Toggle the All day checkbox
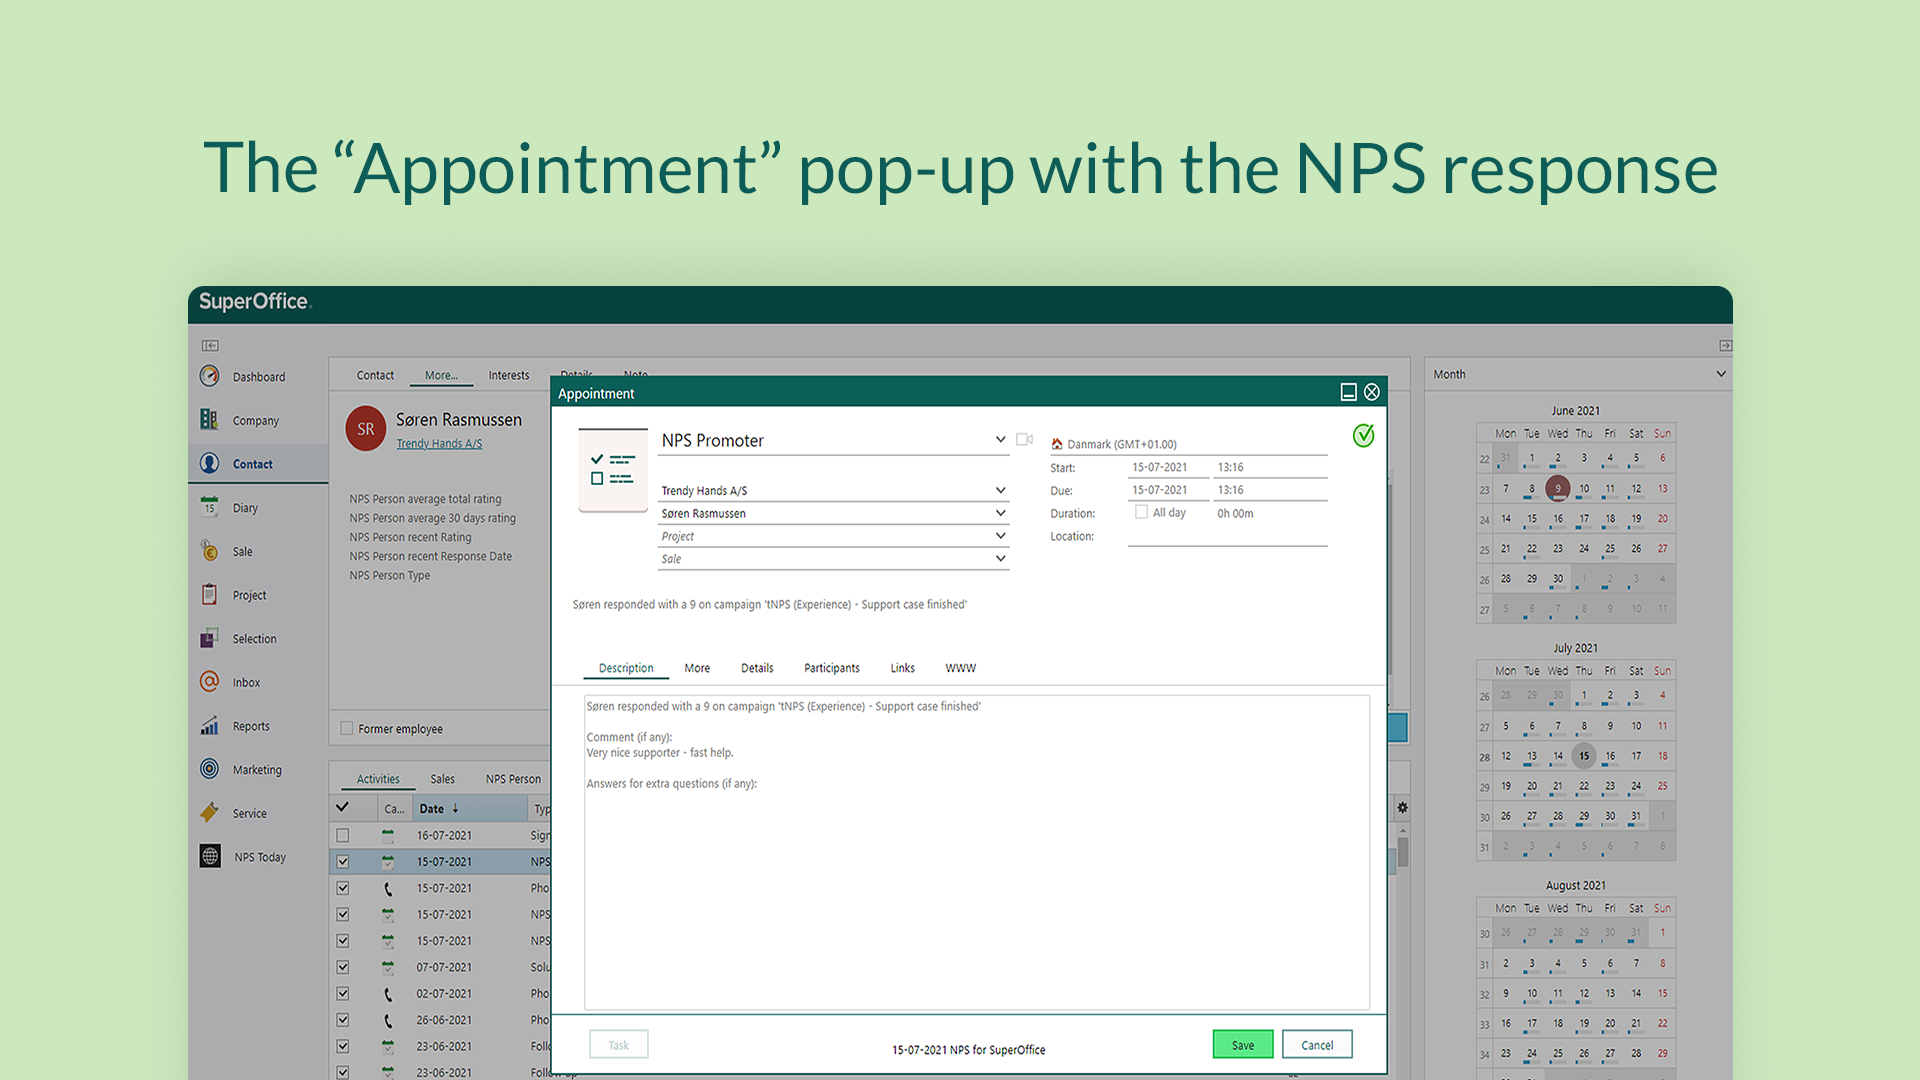 point(1141,512)
